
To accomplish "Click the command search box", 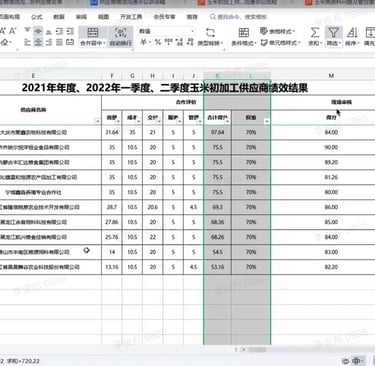I will pyautogui.click(x=239, y=17).
